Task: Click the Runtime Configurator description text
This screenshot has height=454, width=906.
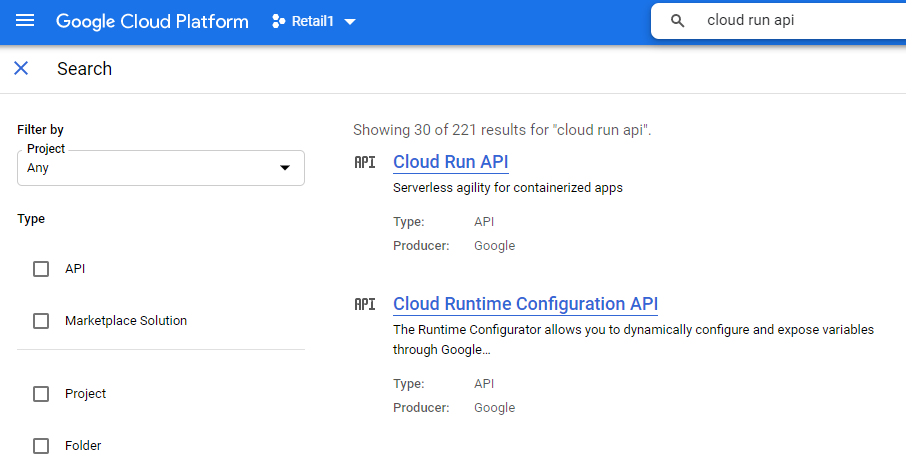Action: coord(633,340)
